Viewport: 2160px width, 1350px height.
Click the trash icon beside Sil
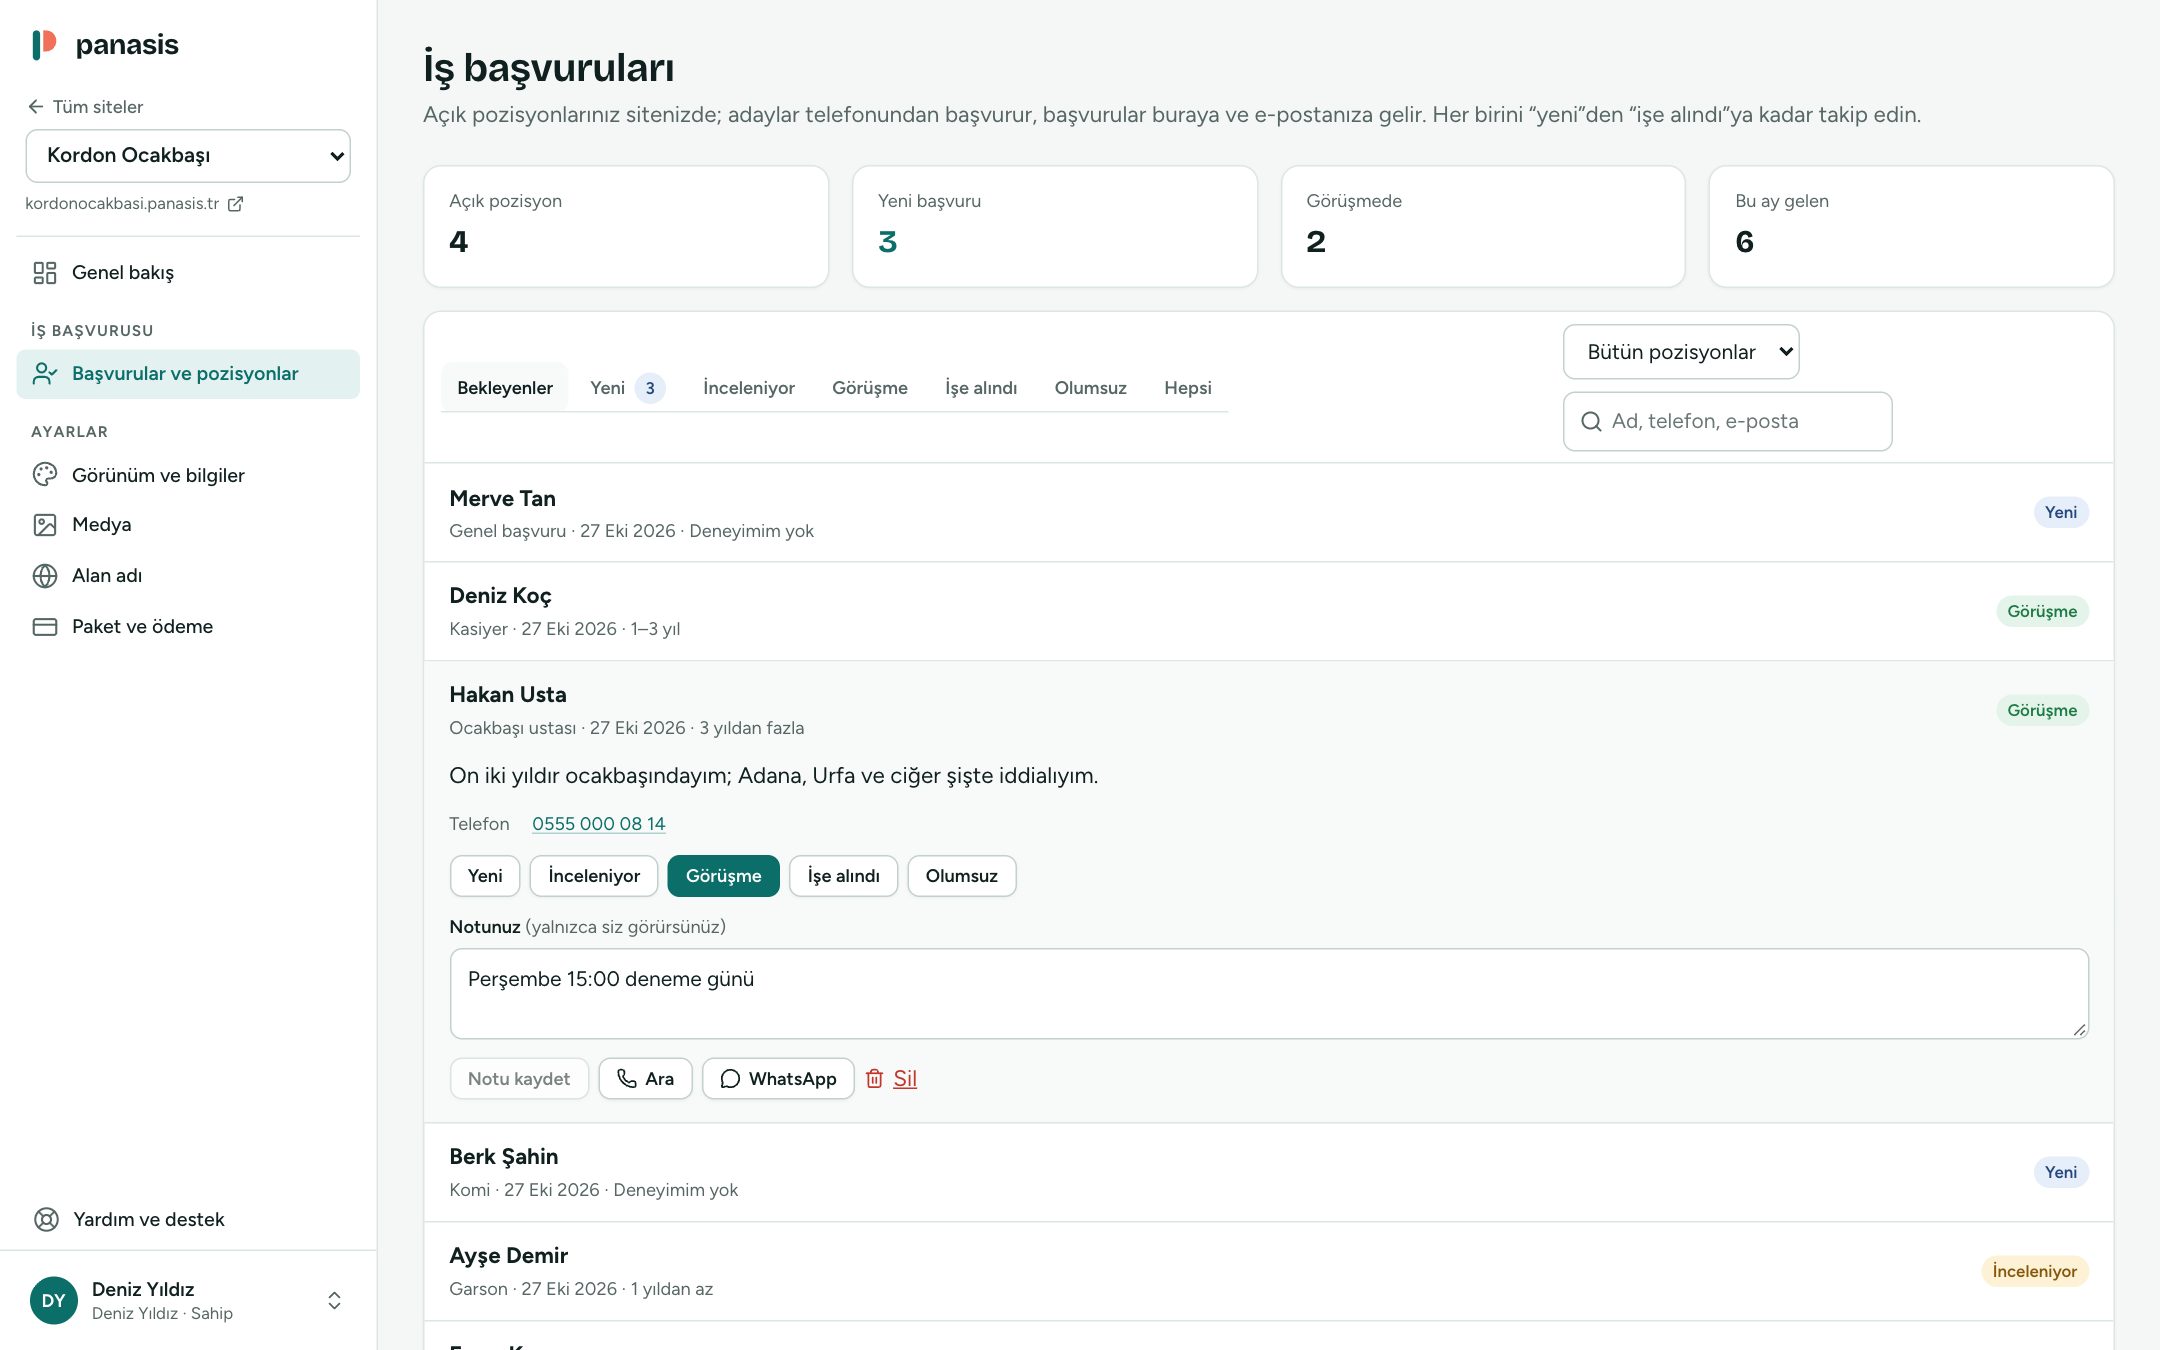pos(874,1079)
